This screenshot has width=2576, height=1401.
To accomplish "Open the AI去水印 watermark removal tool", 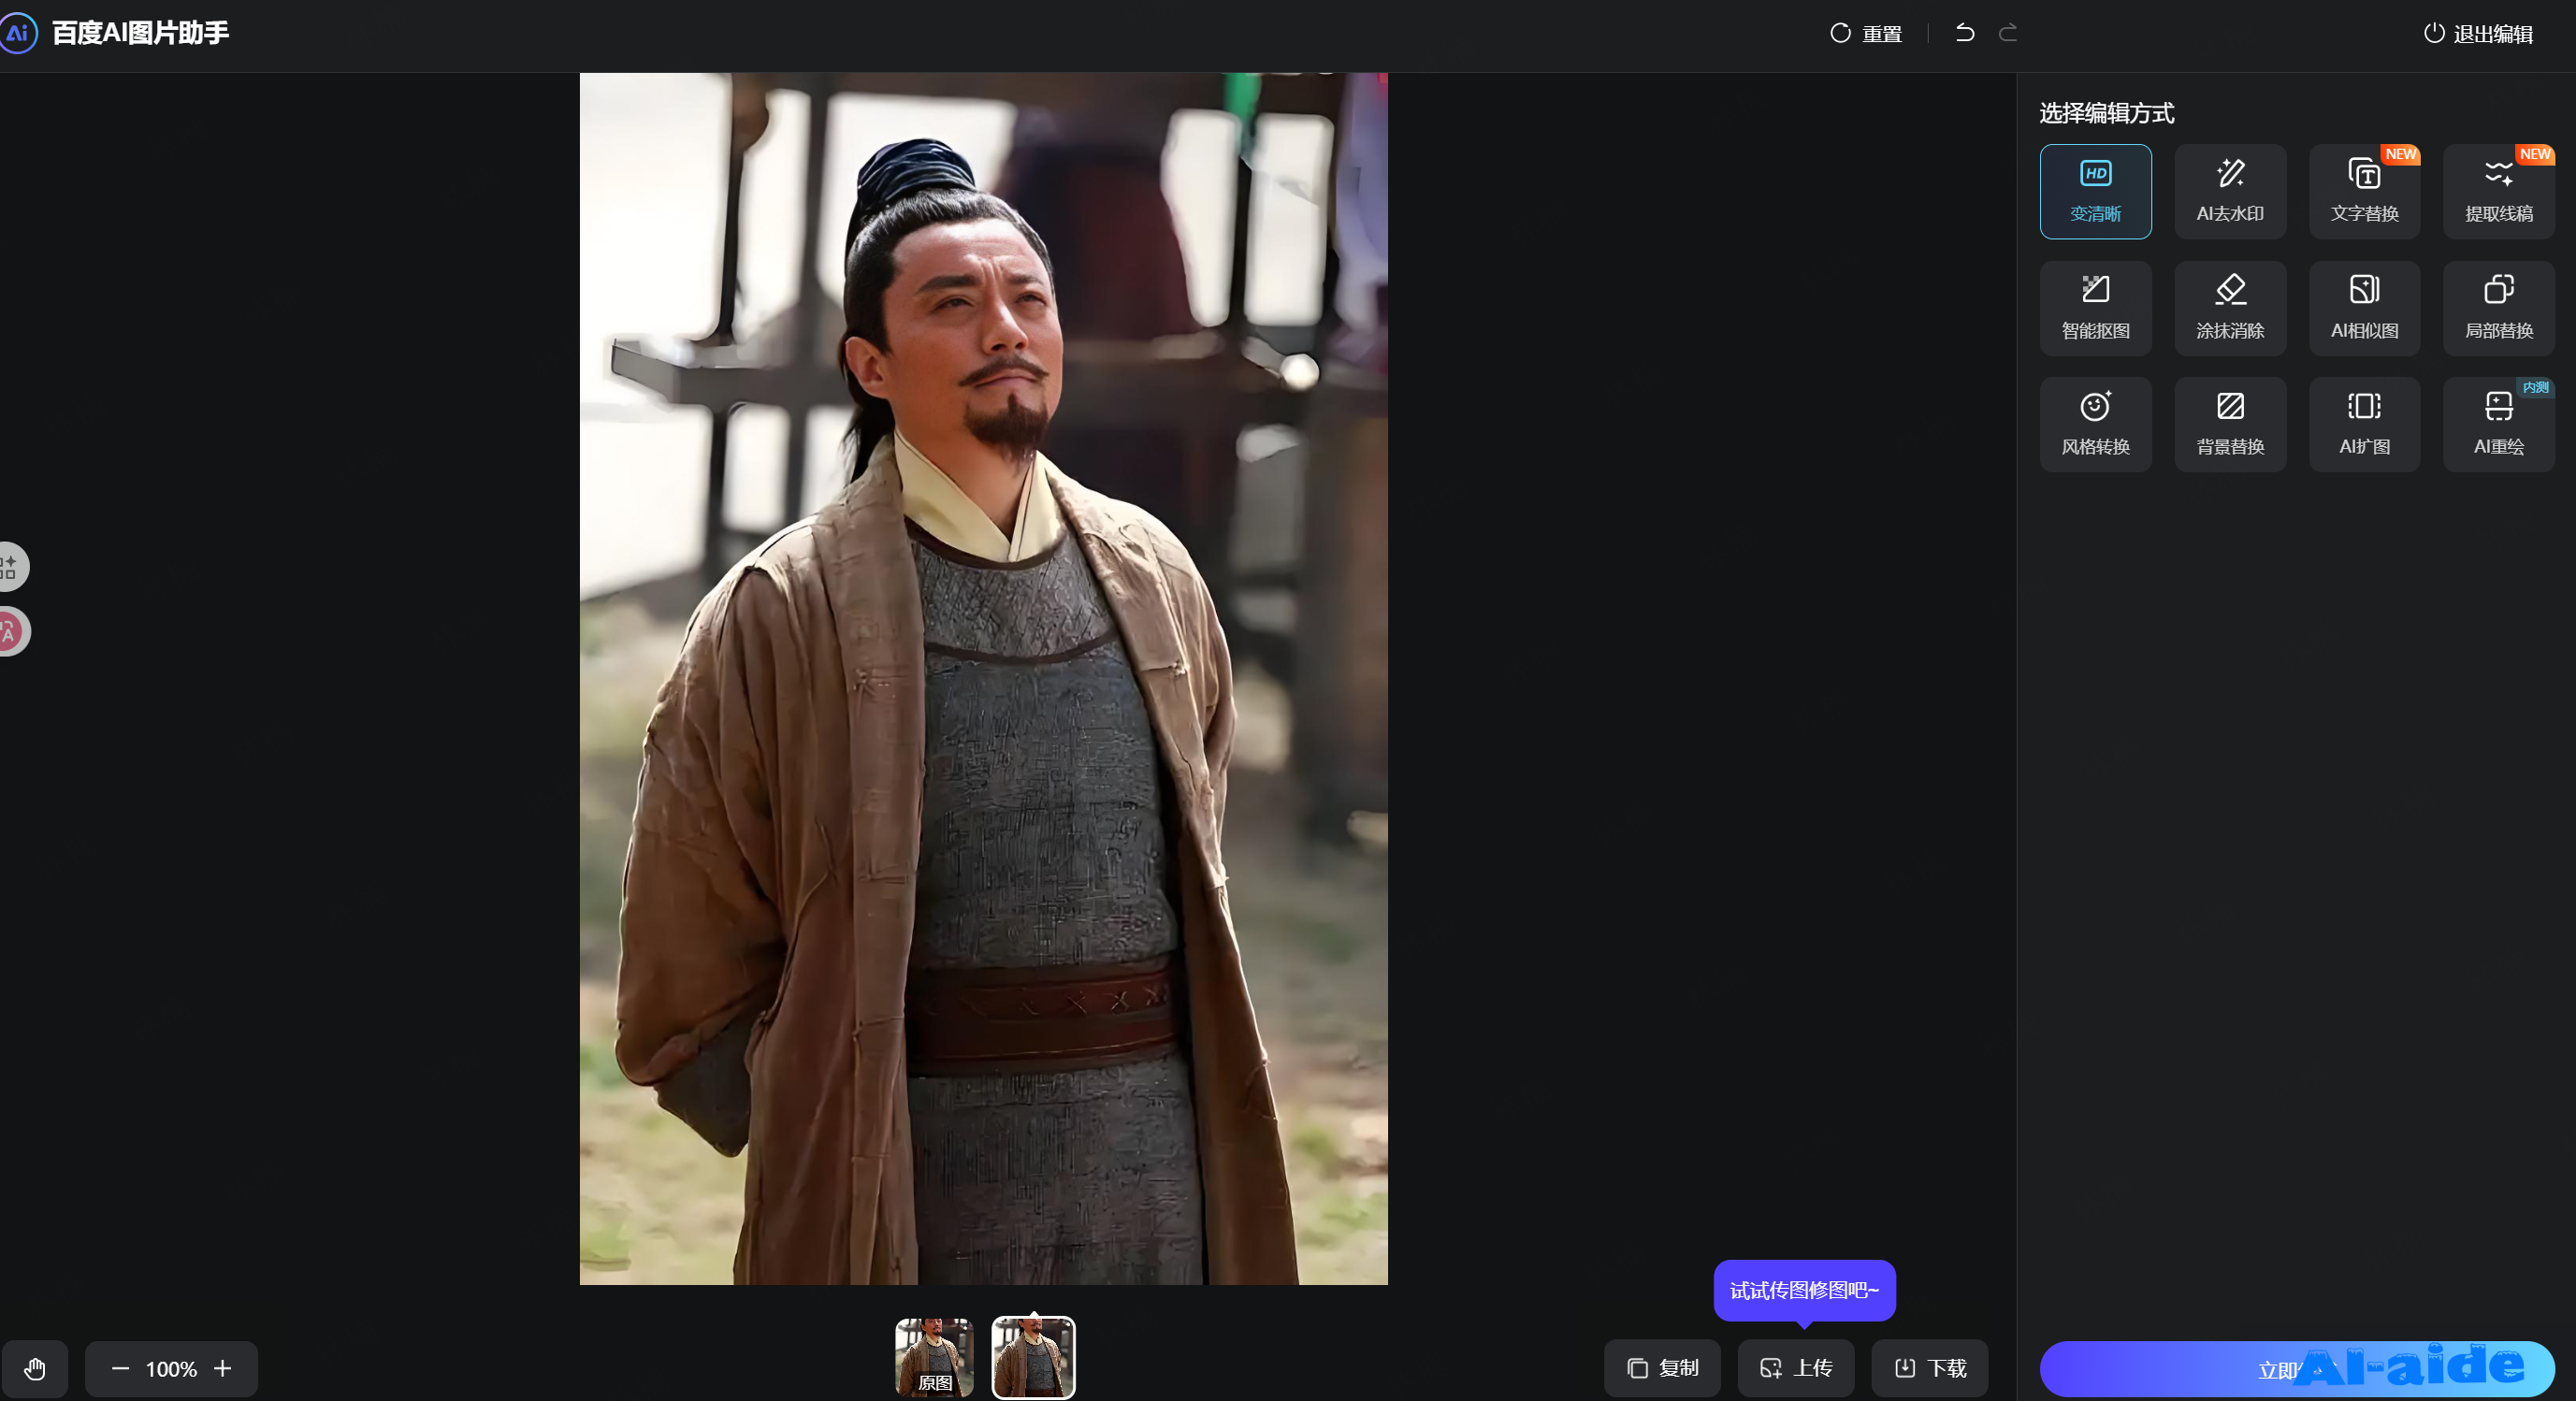I will pyautogui.click(x=2229, y=191).
